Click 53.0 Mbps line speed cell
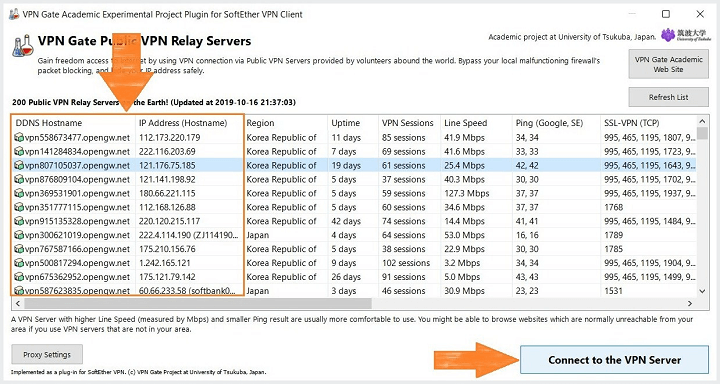 tap(464, 235)
